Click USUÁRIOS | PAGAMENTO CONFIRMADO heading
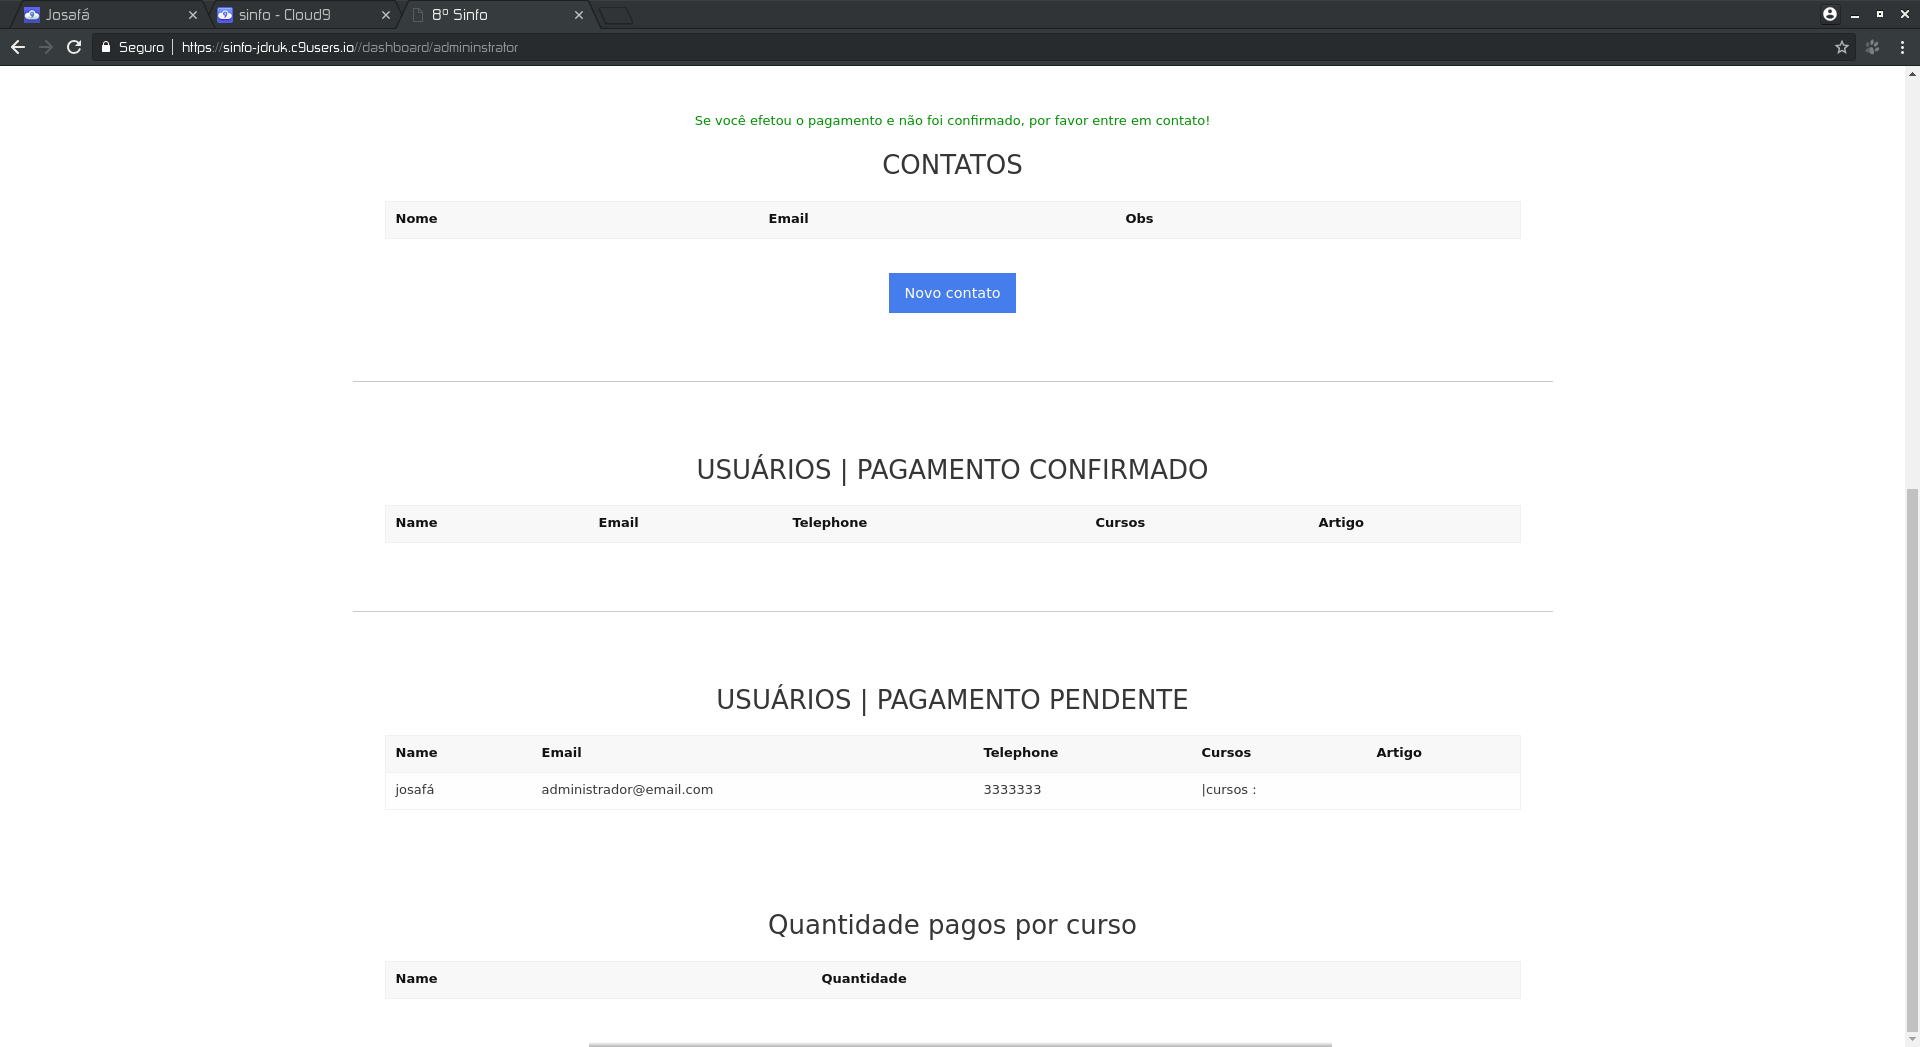Screen dimensions: 1920x1047 coord(952,470)
